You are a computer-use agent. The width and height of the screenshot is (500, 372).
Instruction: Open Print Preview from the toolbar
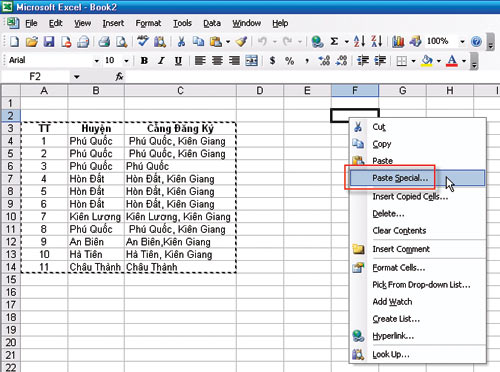(x=121, y=42)
